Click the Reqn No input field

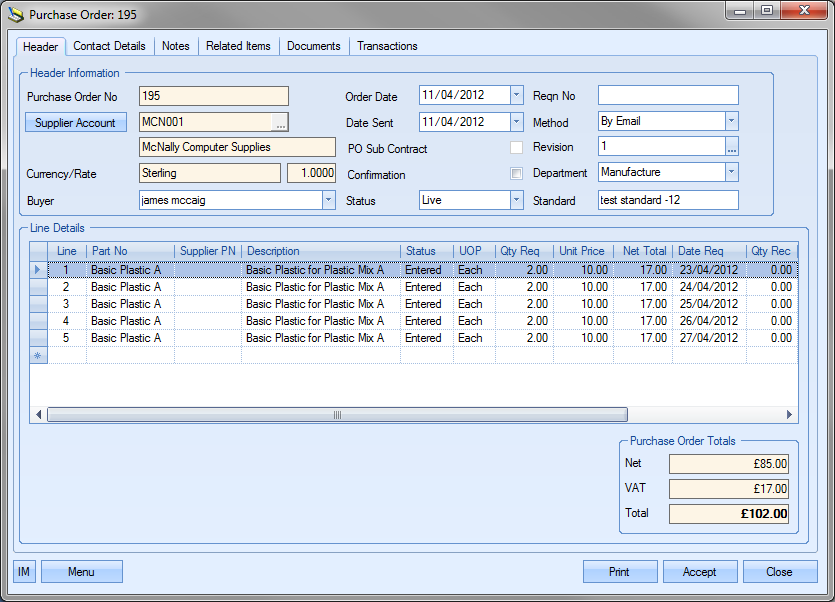point(668,96)
